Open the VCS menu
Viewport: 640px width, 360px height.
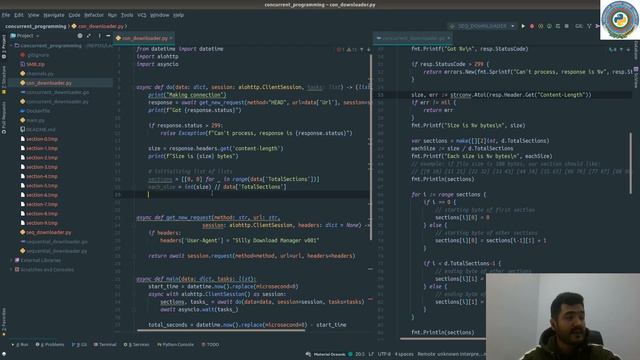coord(142,15)
